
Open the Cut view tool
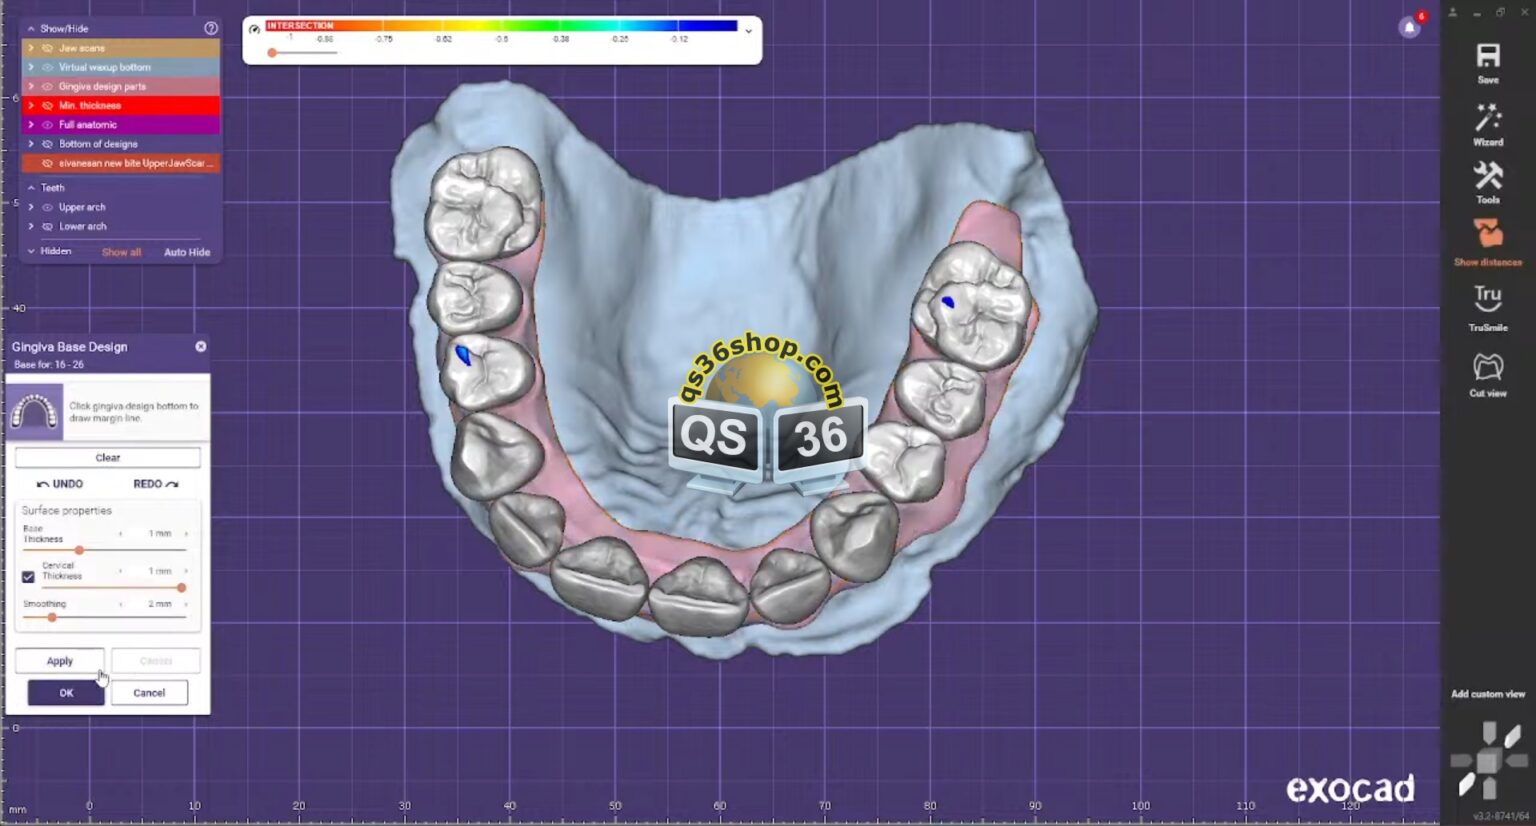click(1487, 368)
